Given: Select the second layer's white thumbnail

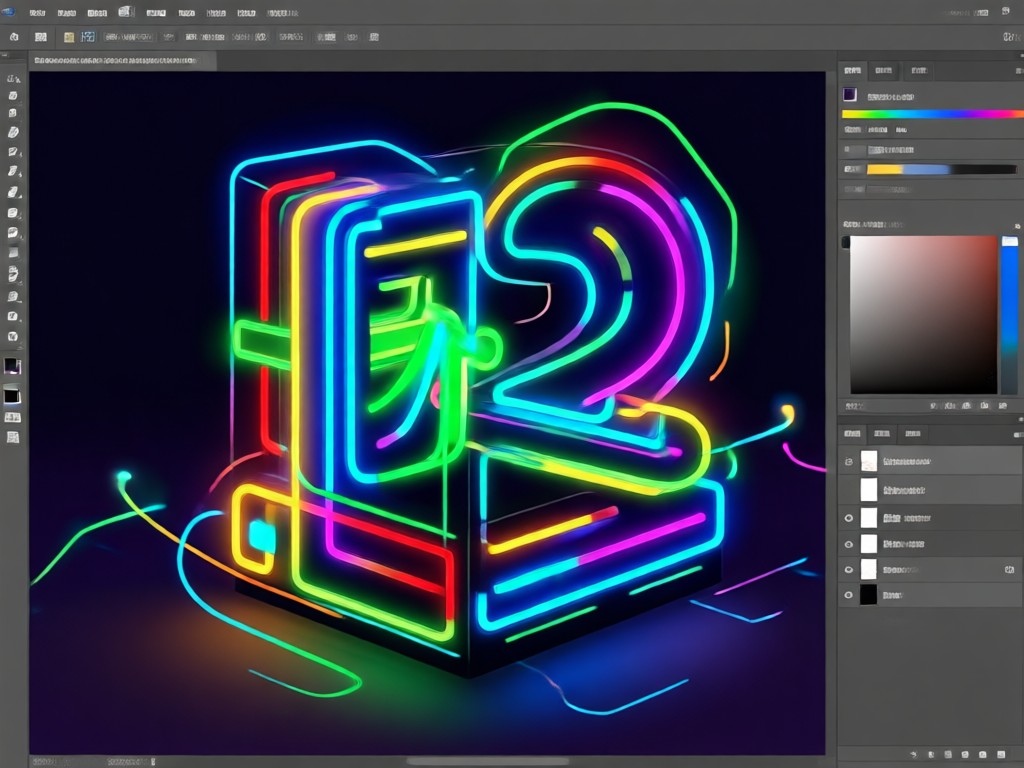Looking at the screenshot, I should click(869, 489).
